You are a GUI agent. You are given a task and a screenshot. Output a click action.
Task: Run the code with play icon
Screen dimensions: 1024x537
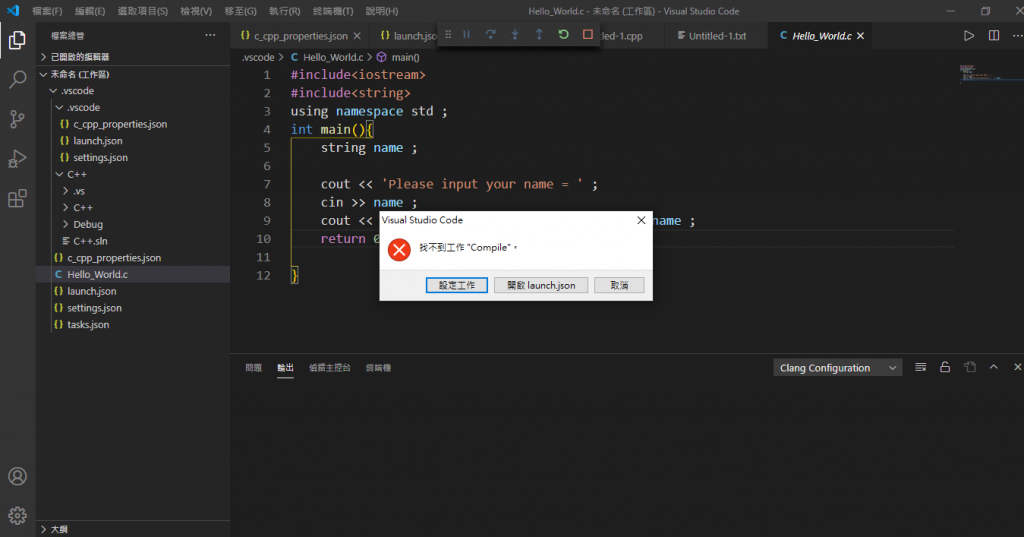pyautogui.click(x=969, y=36)
